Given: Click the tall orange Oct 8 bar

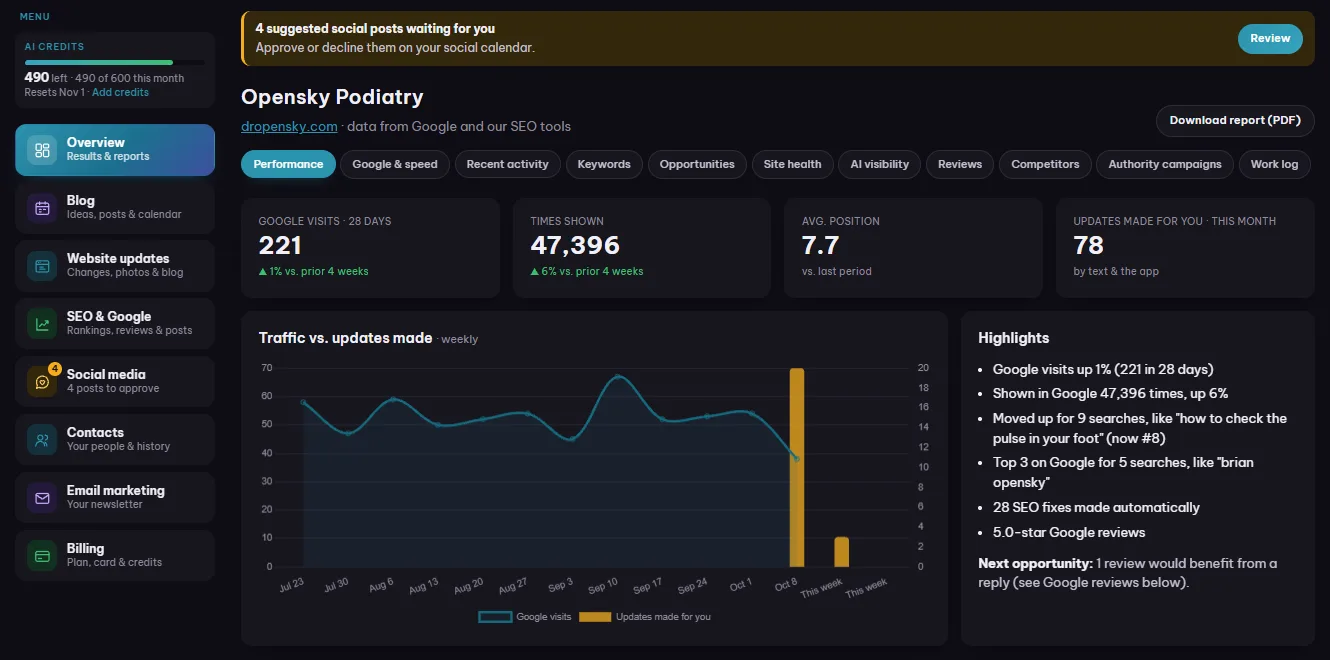Looking at the screenshot, I should 797,467.
